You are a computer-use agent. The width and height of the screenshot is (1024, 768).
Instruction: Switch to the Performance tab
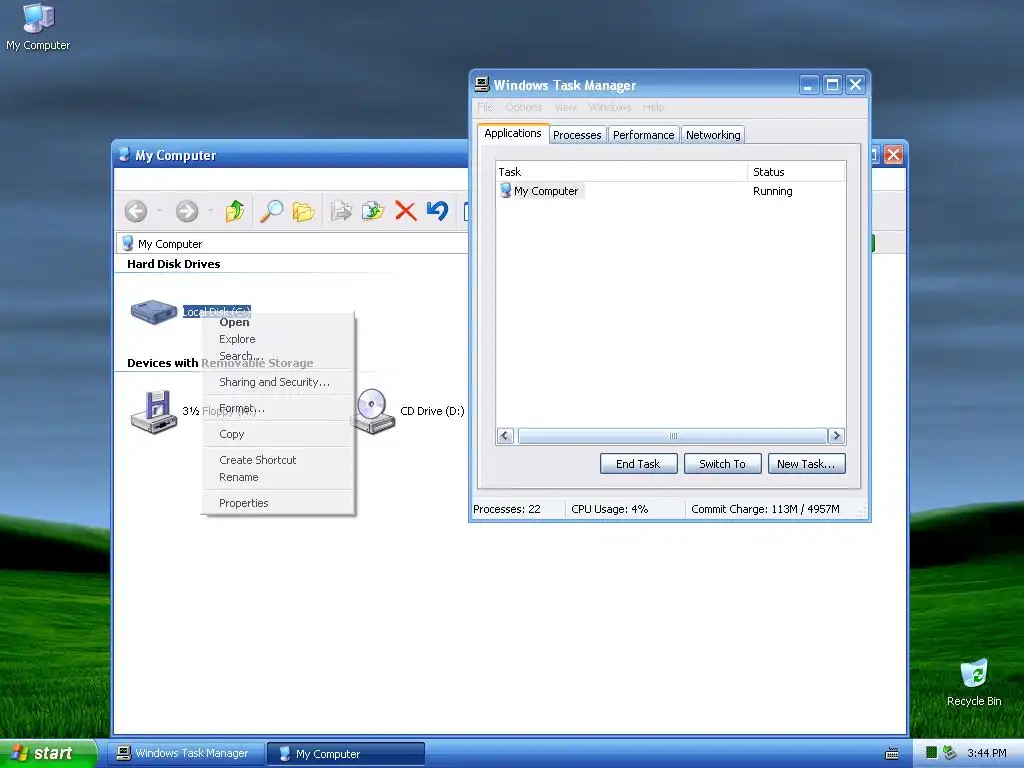tap(643, 135)
